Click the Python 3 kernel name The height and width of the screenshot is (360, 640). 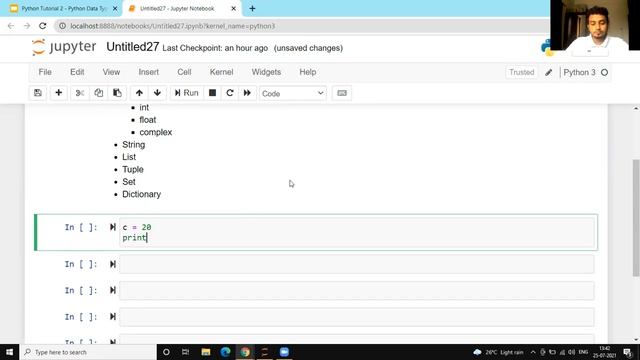click(x=579, y=72)
